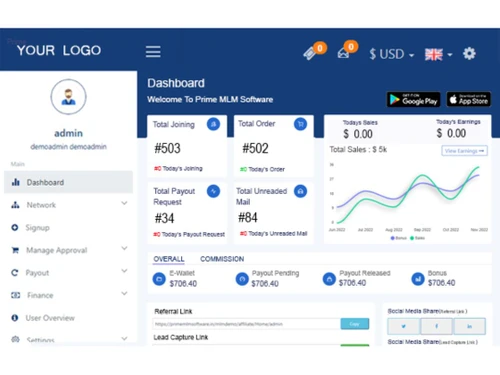This screenshot has height=375, width=500.
Task: Open the mail envelope notifications icon
Action: tap(343, 53)
